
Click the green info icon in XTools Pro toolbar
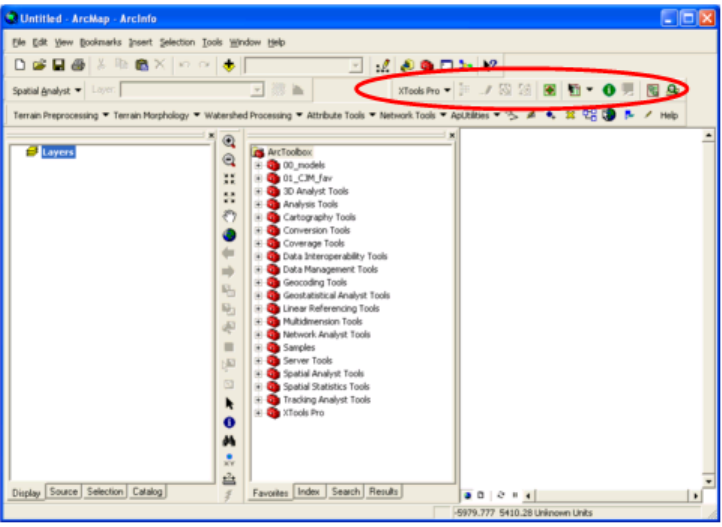click(x=609, y=90)
